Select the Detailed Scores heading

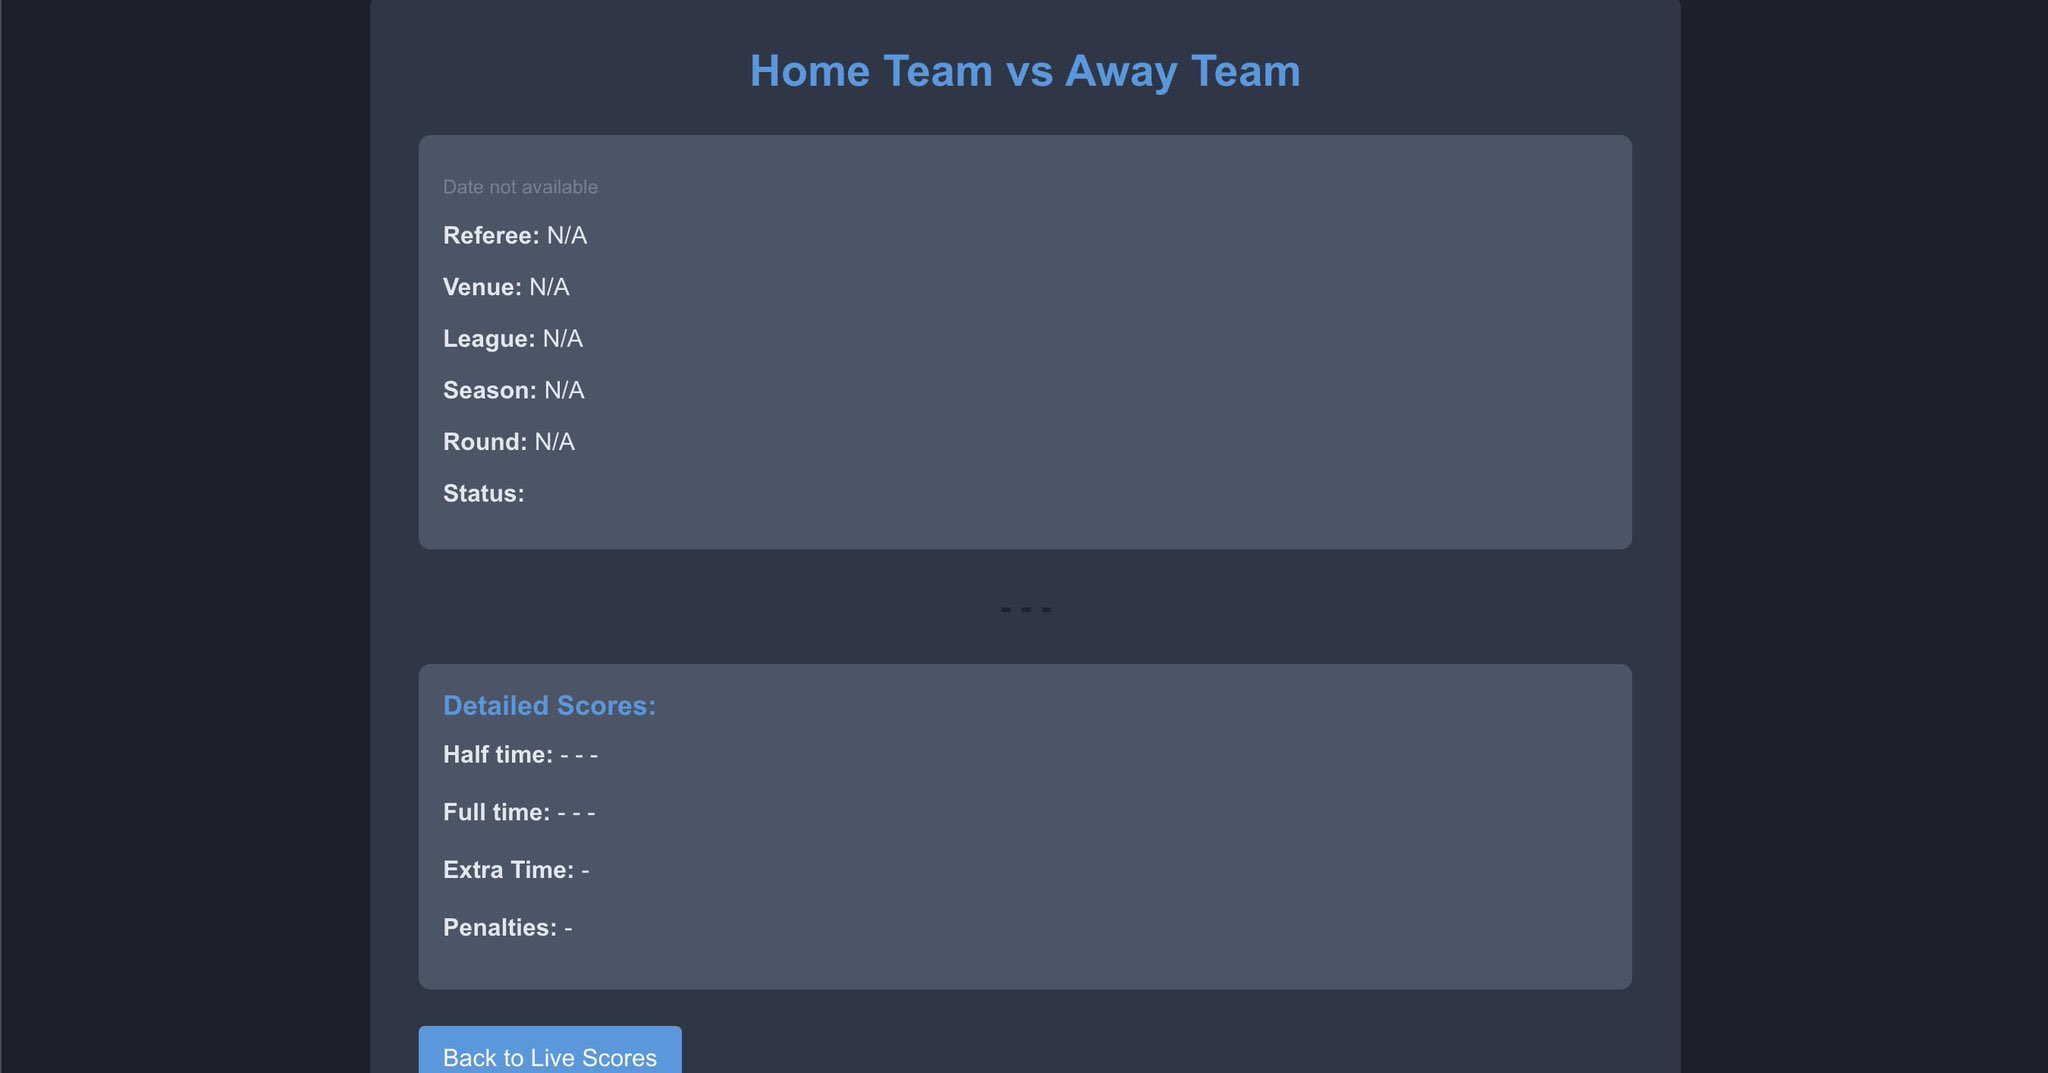point(549,705)
